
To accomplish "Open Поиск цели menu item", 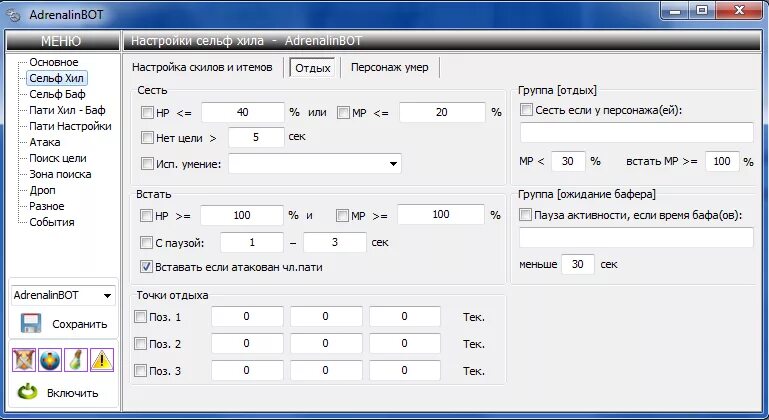I will coord(57,158).
